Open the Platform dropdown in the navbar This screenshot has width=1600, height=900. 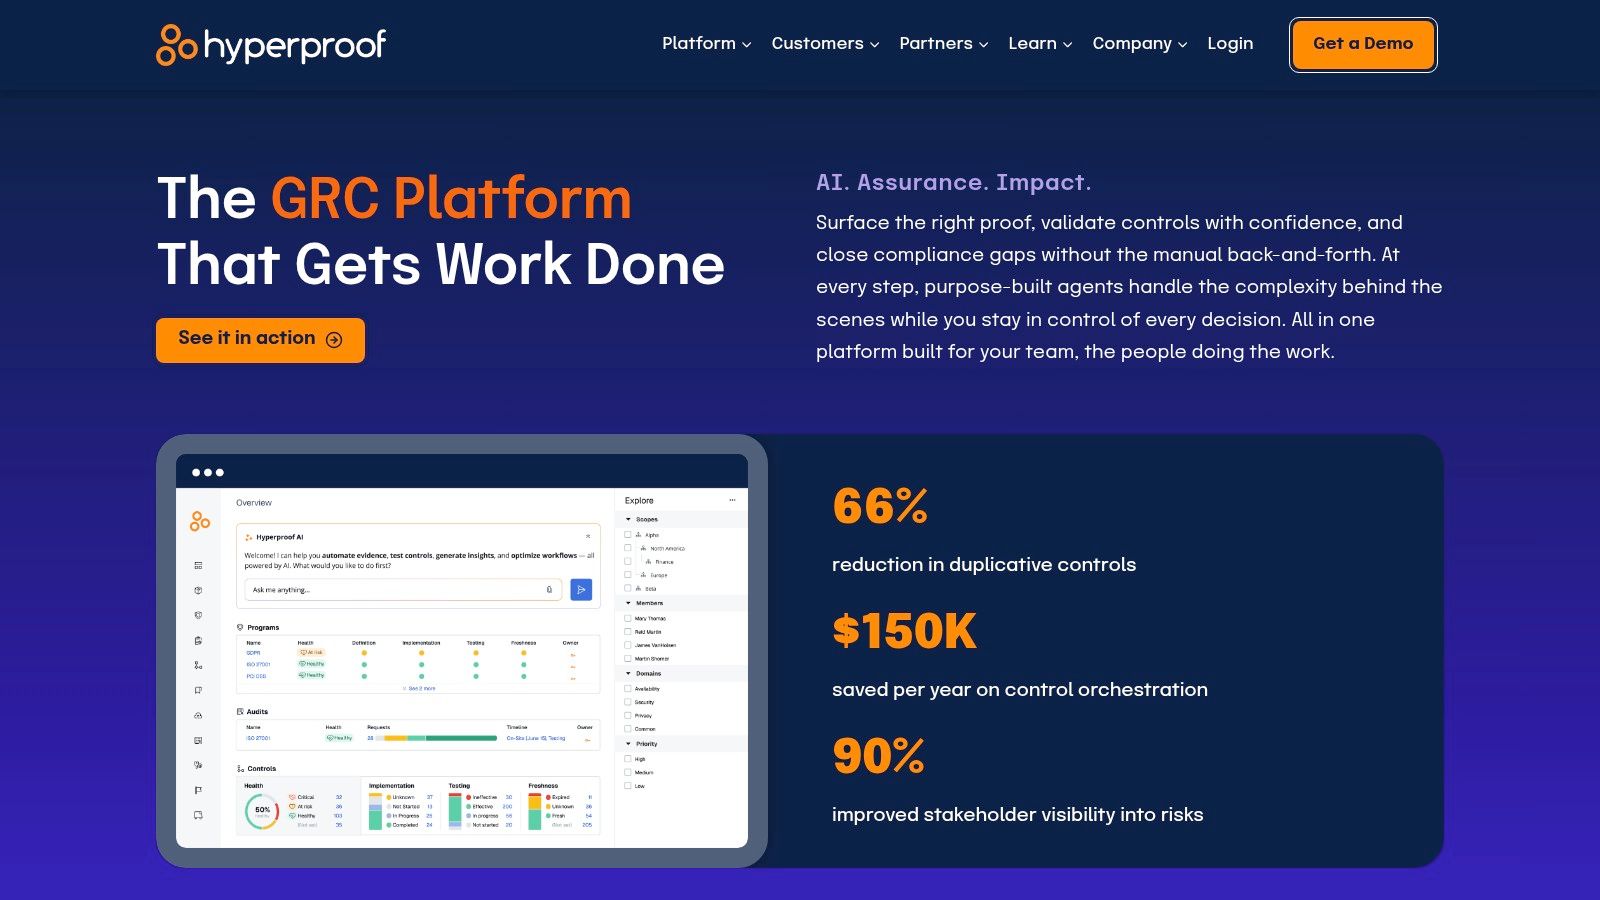click(x=706, y=43)
